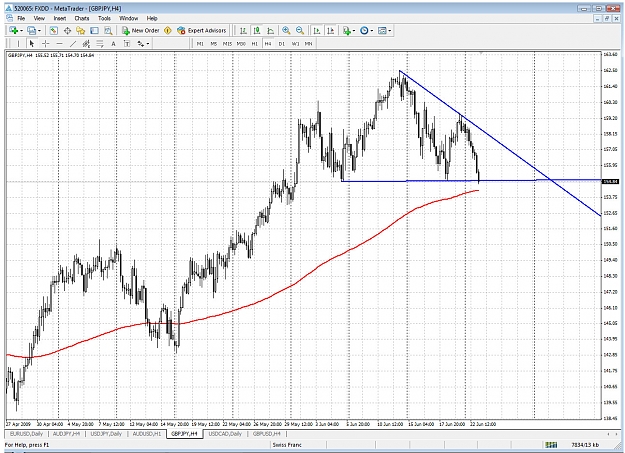
Task: Zoom in on the chart
Action: (x=286, y=30)
